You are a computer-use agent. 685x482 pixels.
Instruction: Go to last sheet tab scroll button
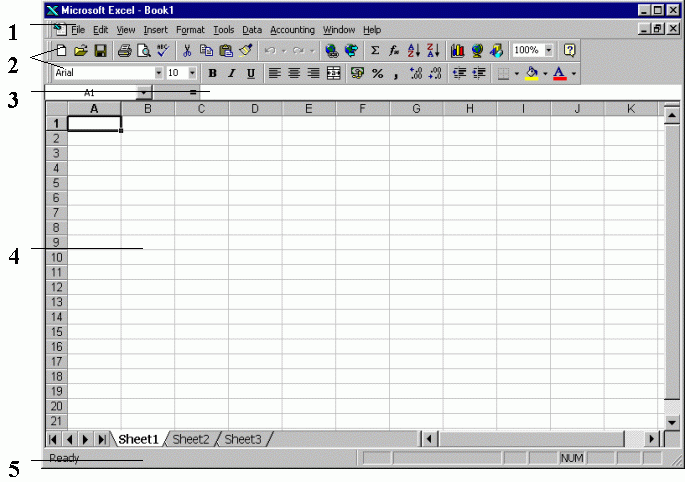pyautogui.click(x=102, y=439)
